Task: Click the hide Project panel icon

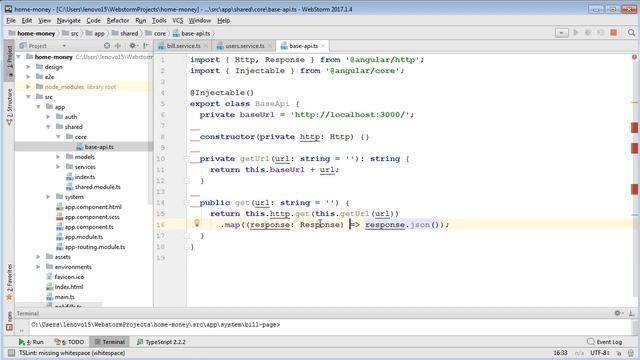Action: pyautogui.click(x=146, y=46)
